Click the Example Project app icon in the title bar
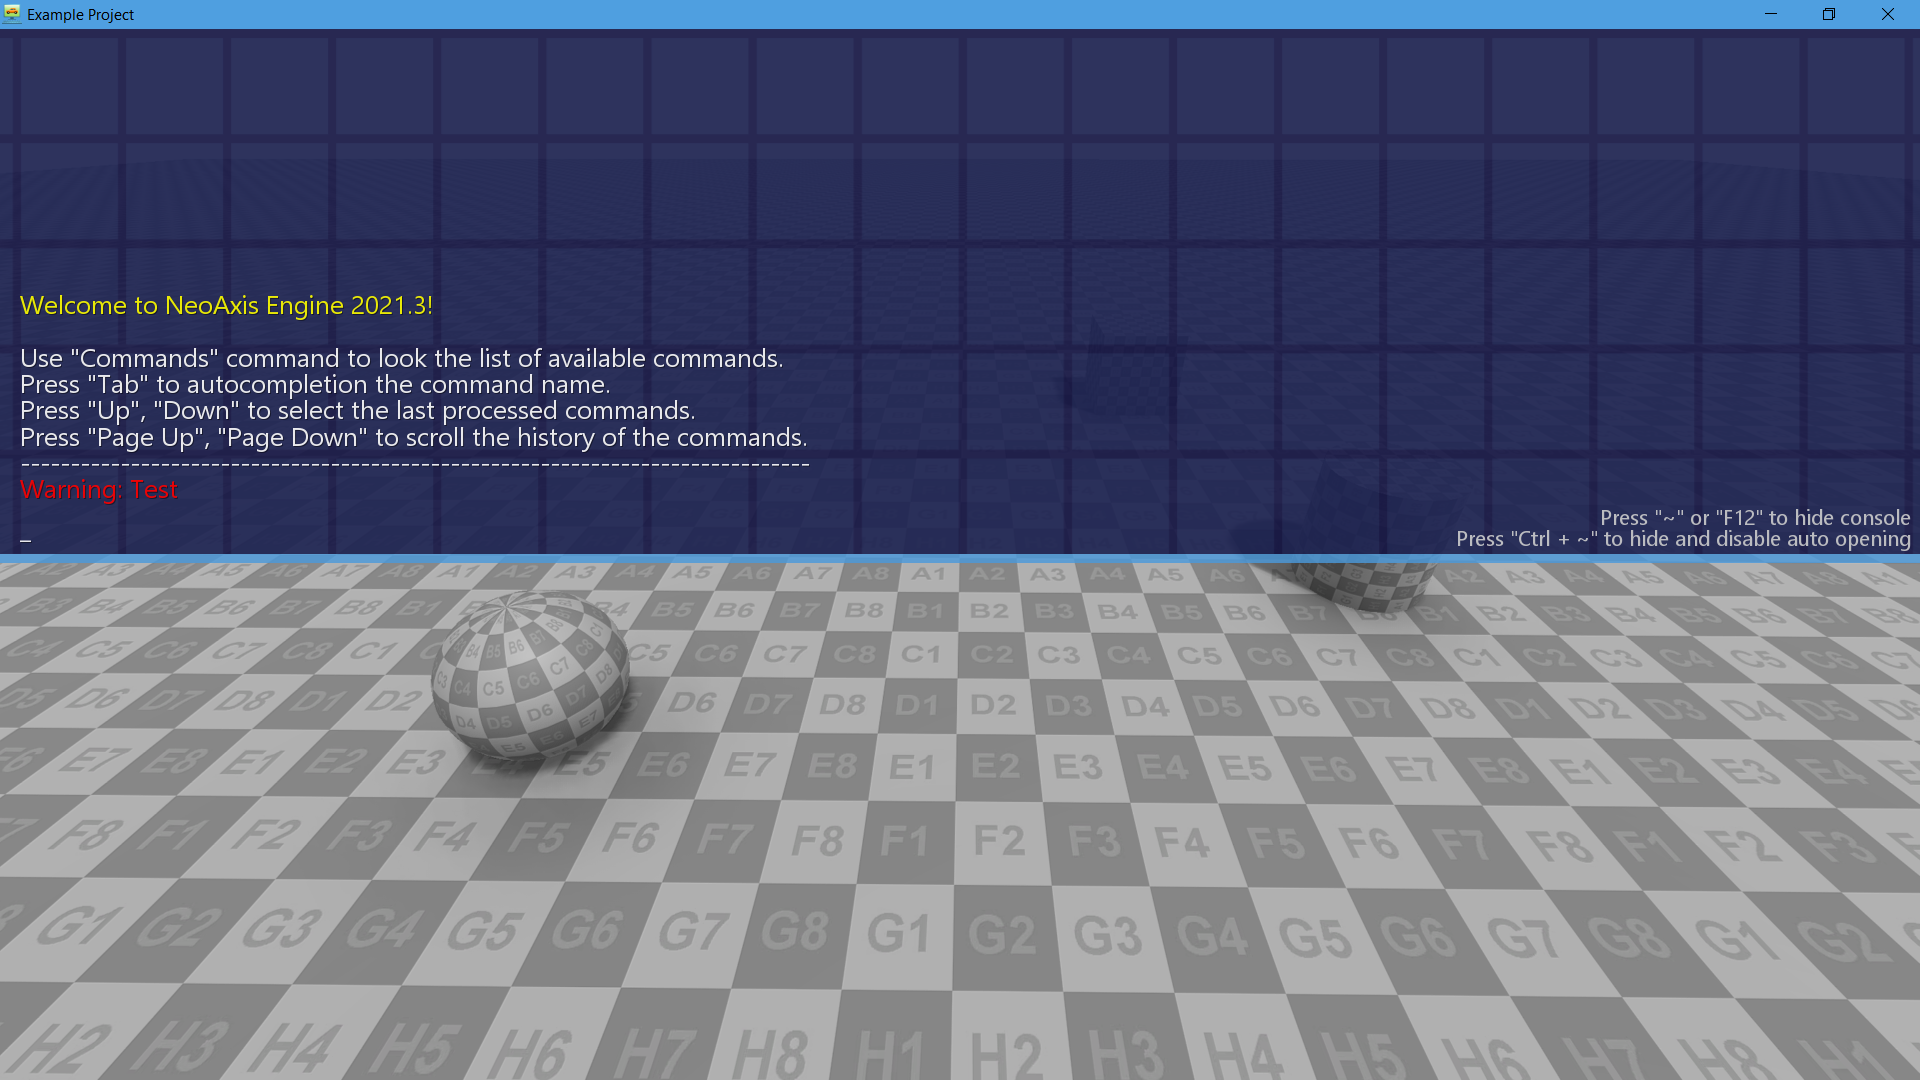1920x1080 pixels. [12, 14]
